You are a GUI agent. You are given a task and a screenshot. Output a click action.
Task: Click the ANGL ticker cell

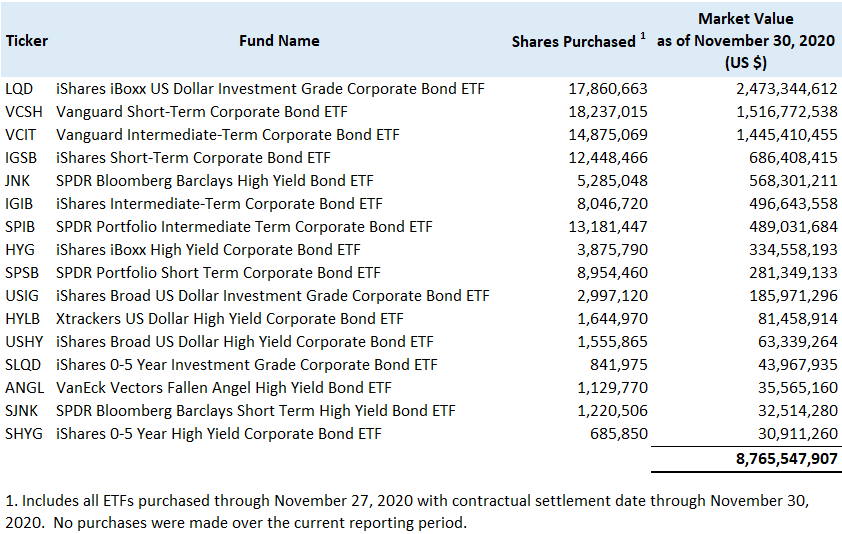pyautogui.click(x=24, y=388)
